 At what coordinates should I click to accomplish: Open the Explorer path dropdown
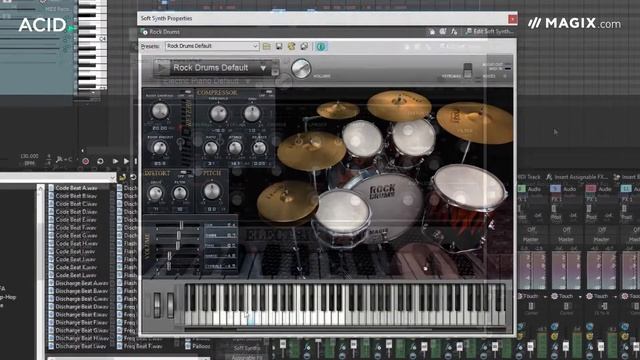click(112, 178)
